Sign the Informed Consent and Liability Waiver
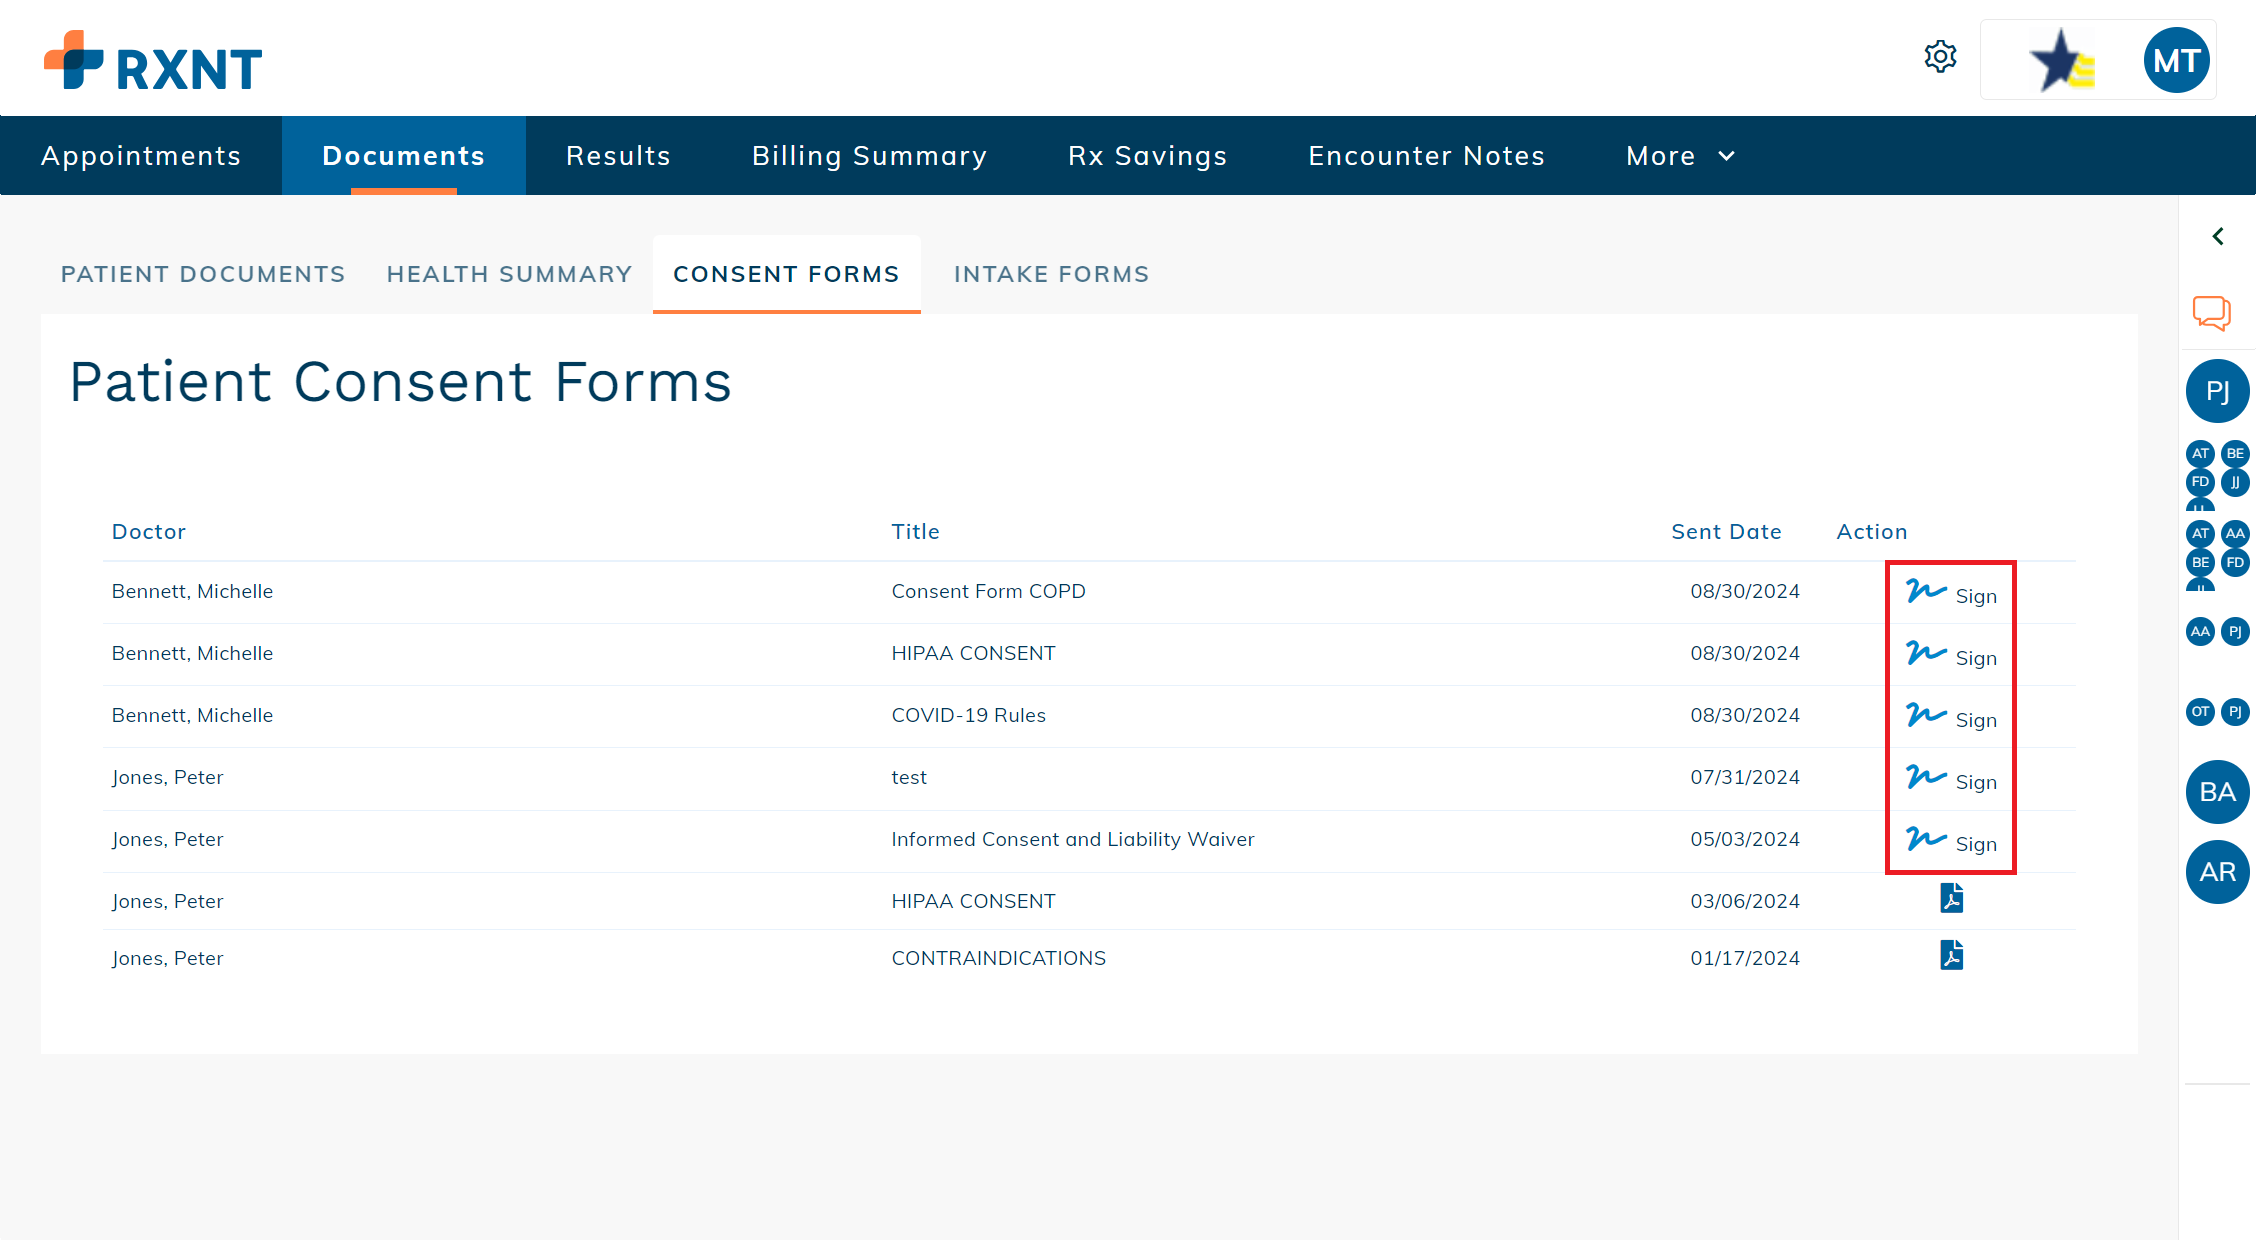Screen dimensions: 2256x1240 (x=1951, y=842)
